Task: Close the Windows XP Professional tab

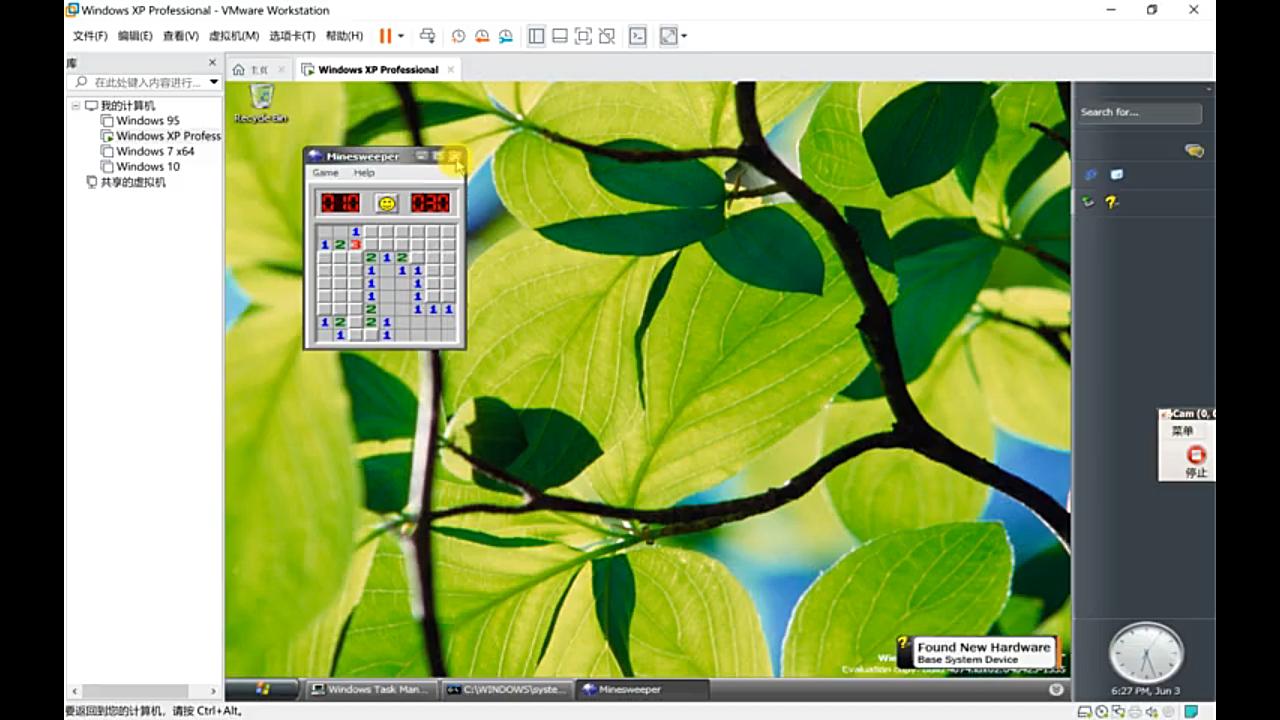Action: tap(451, 70)
